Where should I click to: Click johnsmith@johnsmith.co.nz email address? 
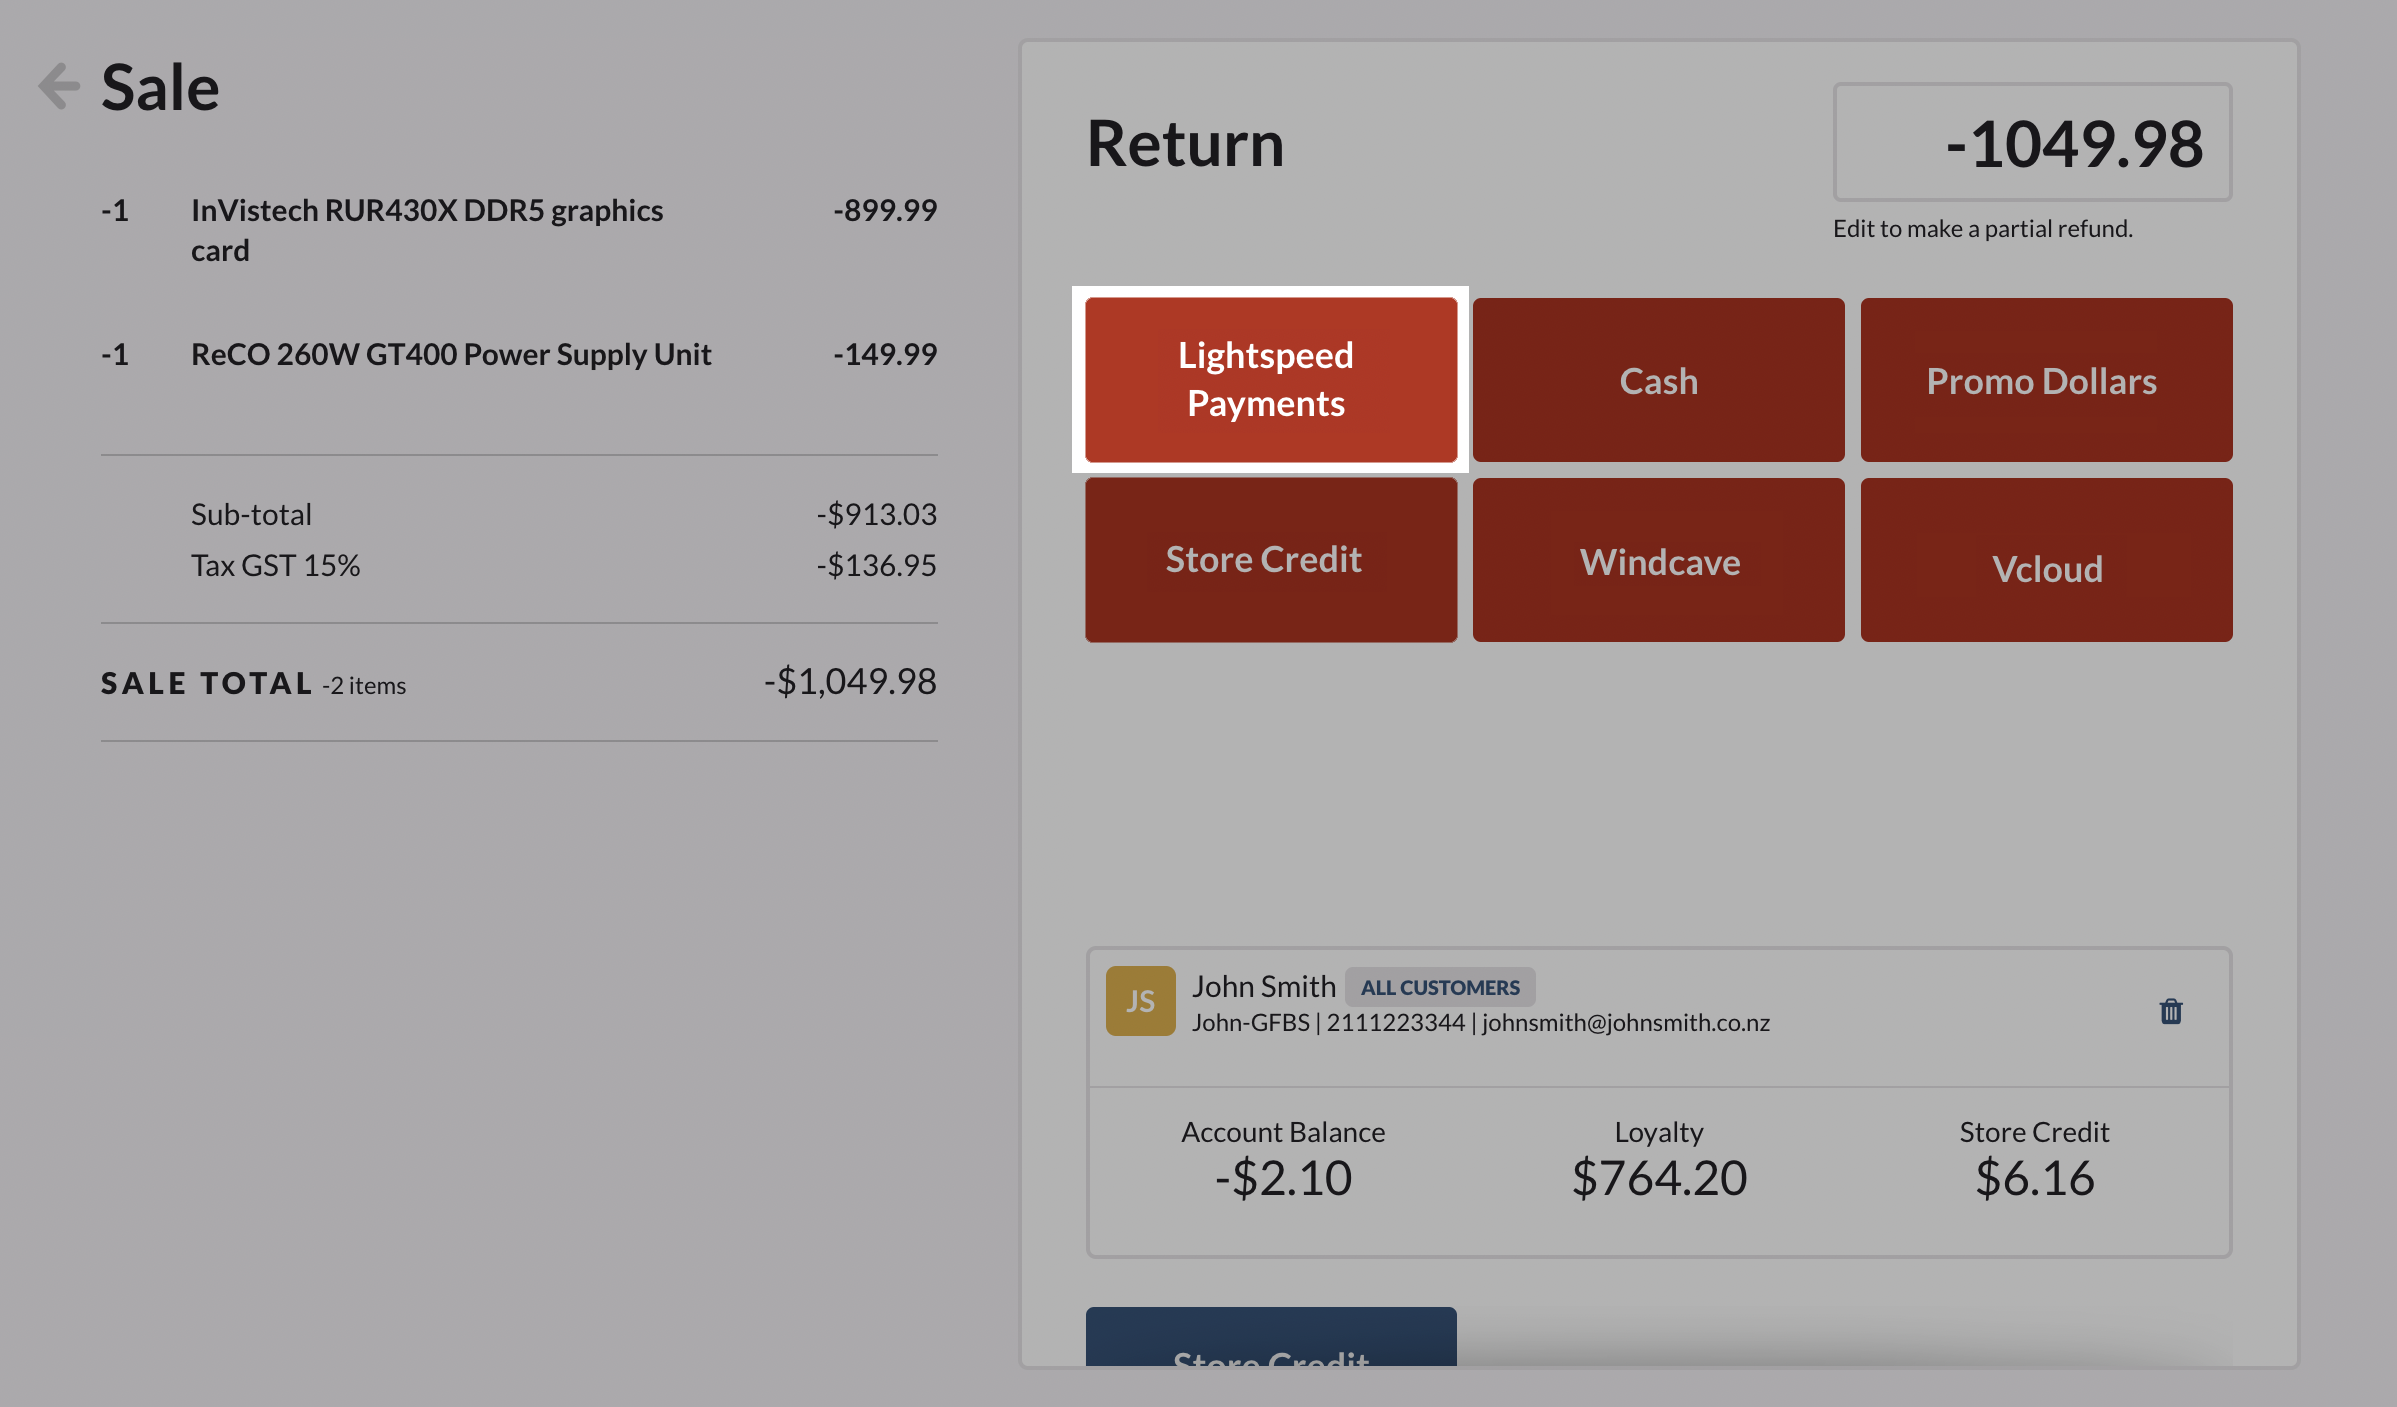[x=1625, y=1023]
